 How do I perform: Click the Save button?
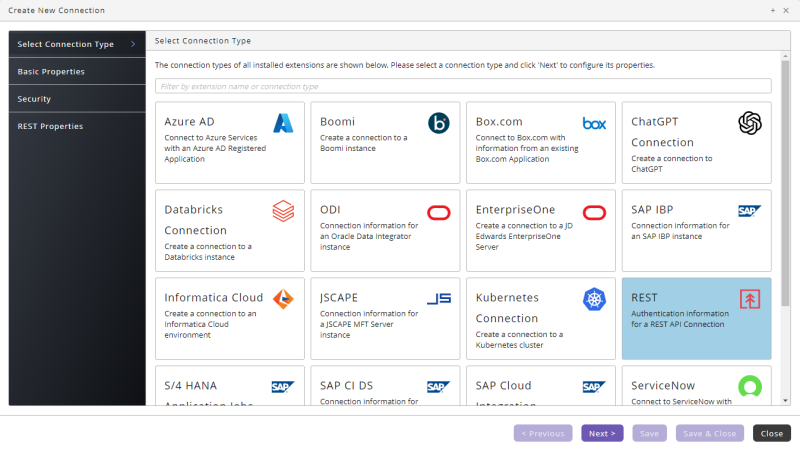[x=649, y=433]
